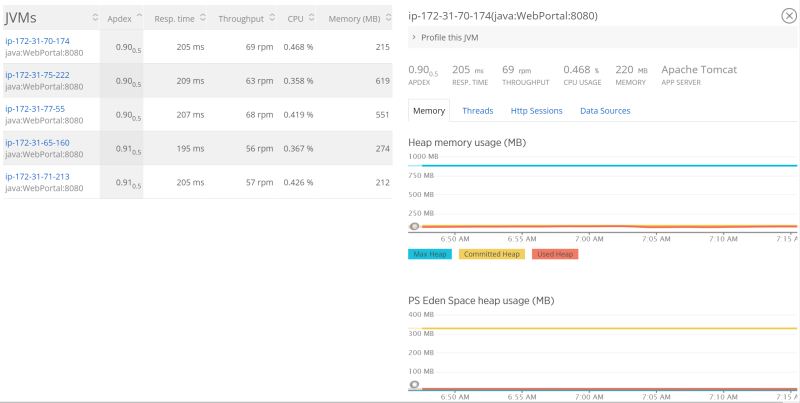Click the heap memory chart timeline handle
The width and height of the screenshot is (800, 403).
414,227
